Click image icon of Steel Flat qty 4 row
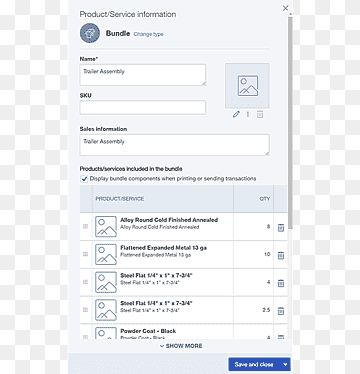The width and height of the screenshot is (360, 374). [x=106, y=282]
